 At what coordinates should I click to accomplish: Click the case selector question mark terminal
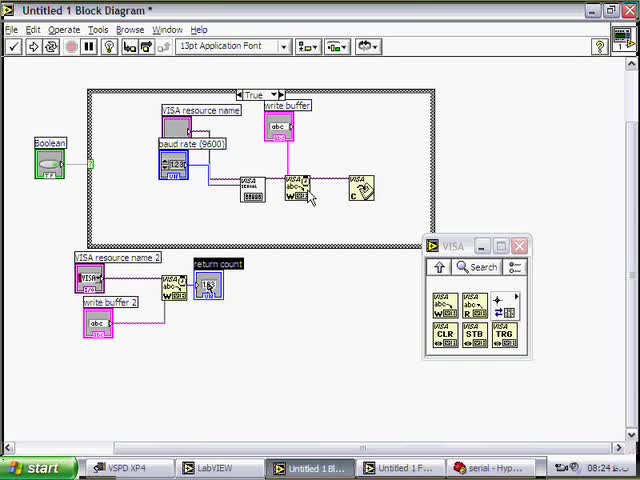click(91, 164)
